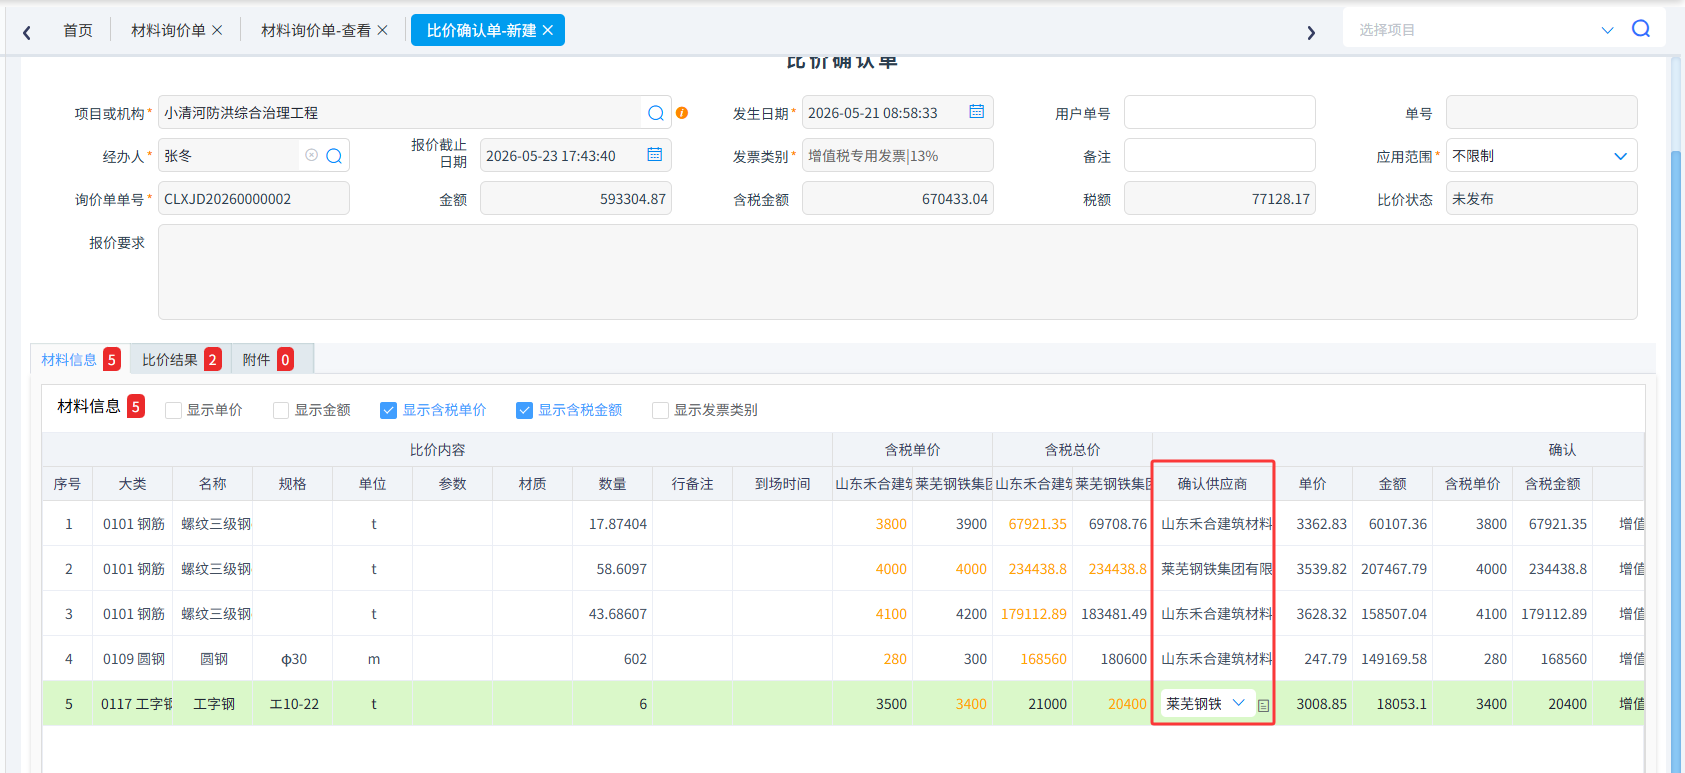The width and height of the screenshot is (1685, 773).
Task: Click the left tab-scroll arrow
Action: (27, 32)
